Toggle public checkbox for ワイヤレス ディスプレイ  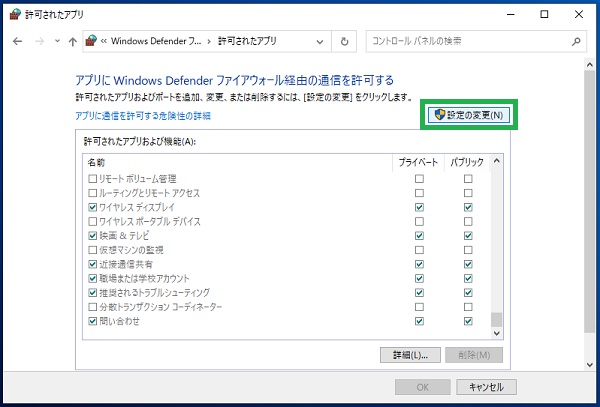(468, 207)
